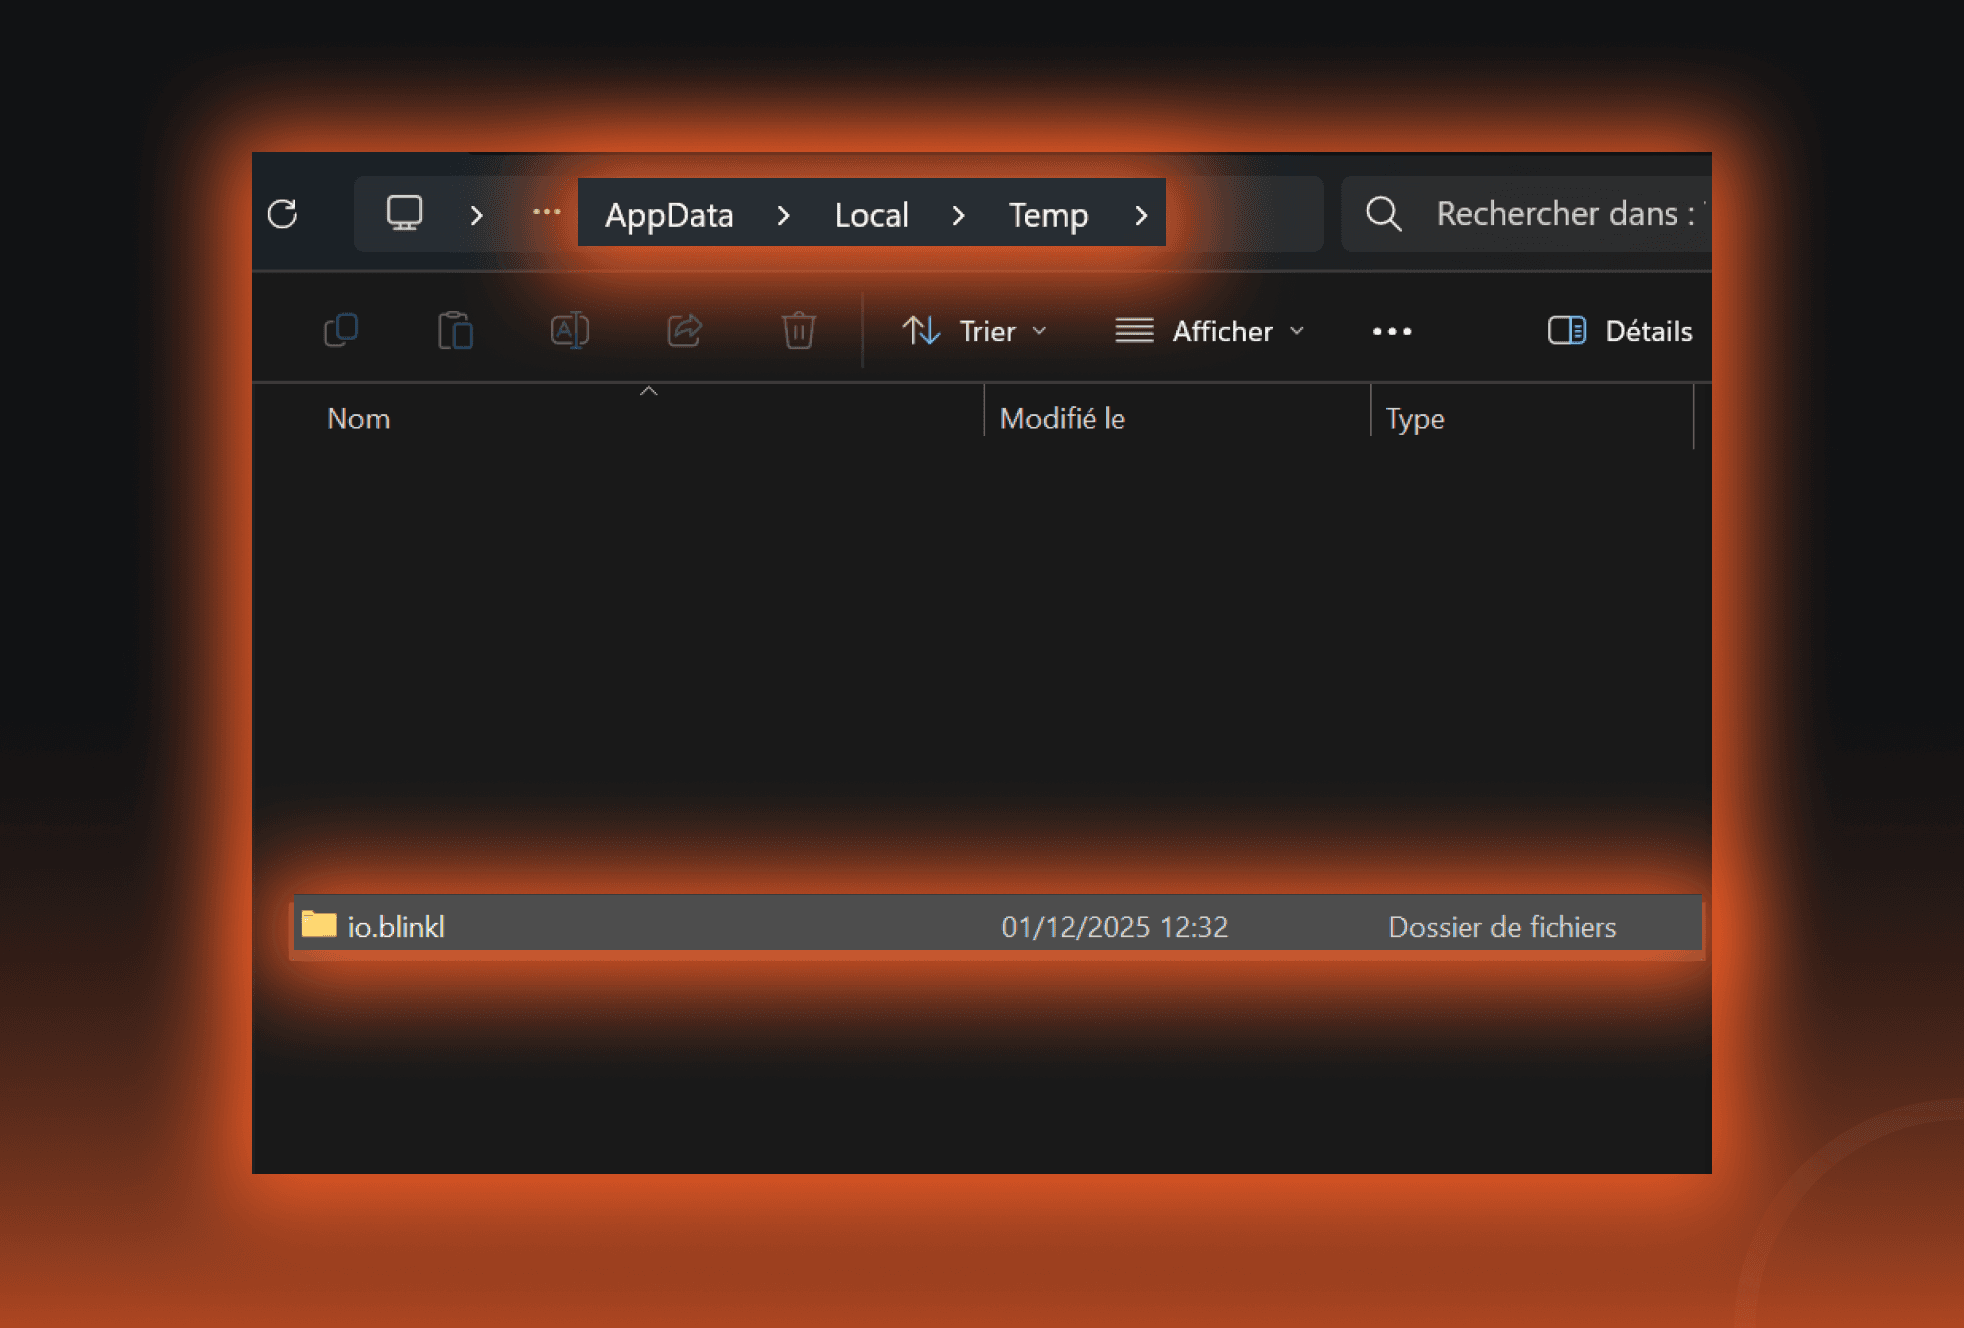Sort by Type column header
This screenshot has width=1964, height=1328.
click(1414, 418)
